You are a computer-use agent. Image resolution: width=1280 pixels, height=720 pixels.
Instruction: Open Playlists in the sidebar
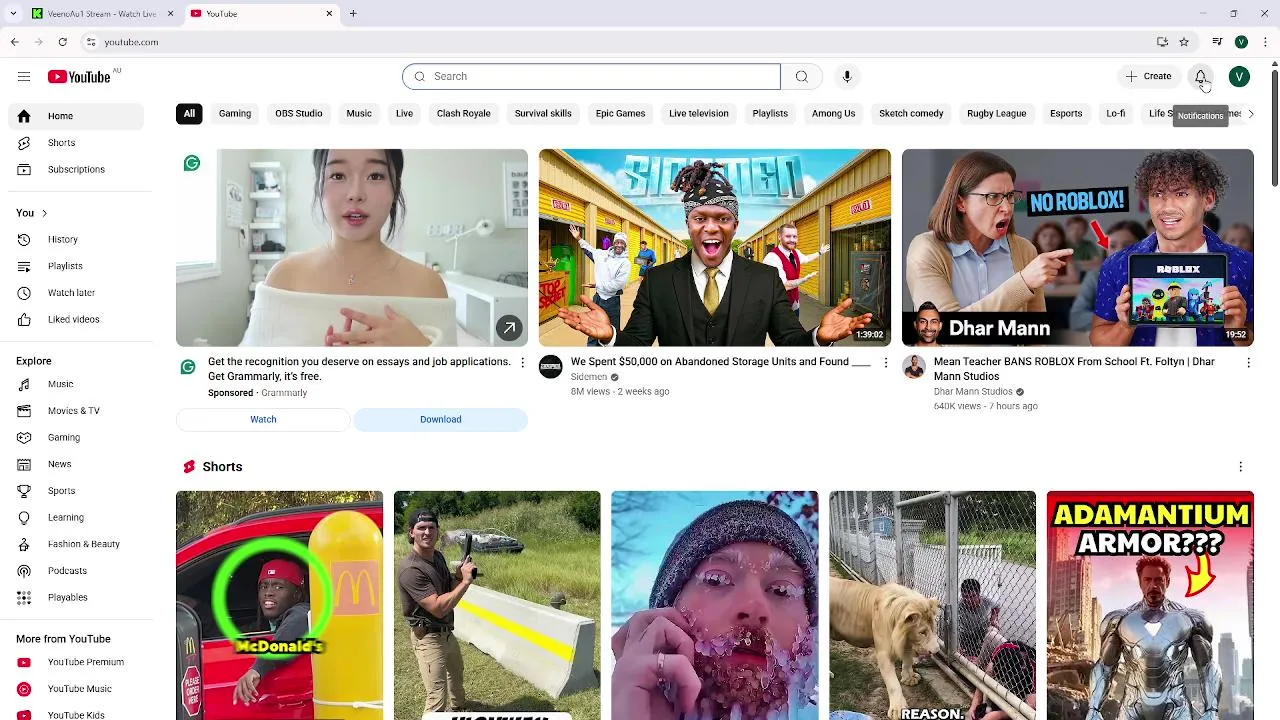(76, 266)
